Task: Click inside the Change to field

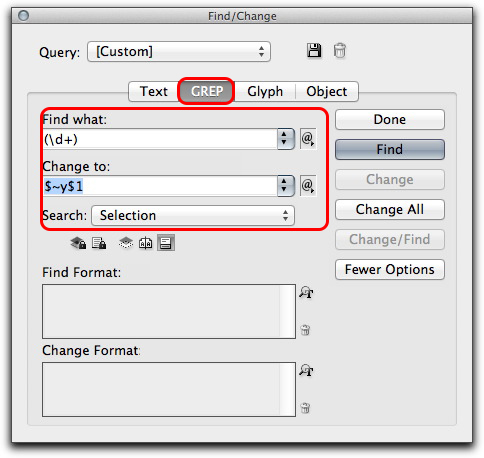Action: [160, 186]
